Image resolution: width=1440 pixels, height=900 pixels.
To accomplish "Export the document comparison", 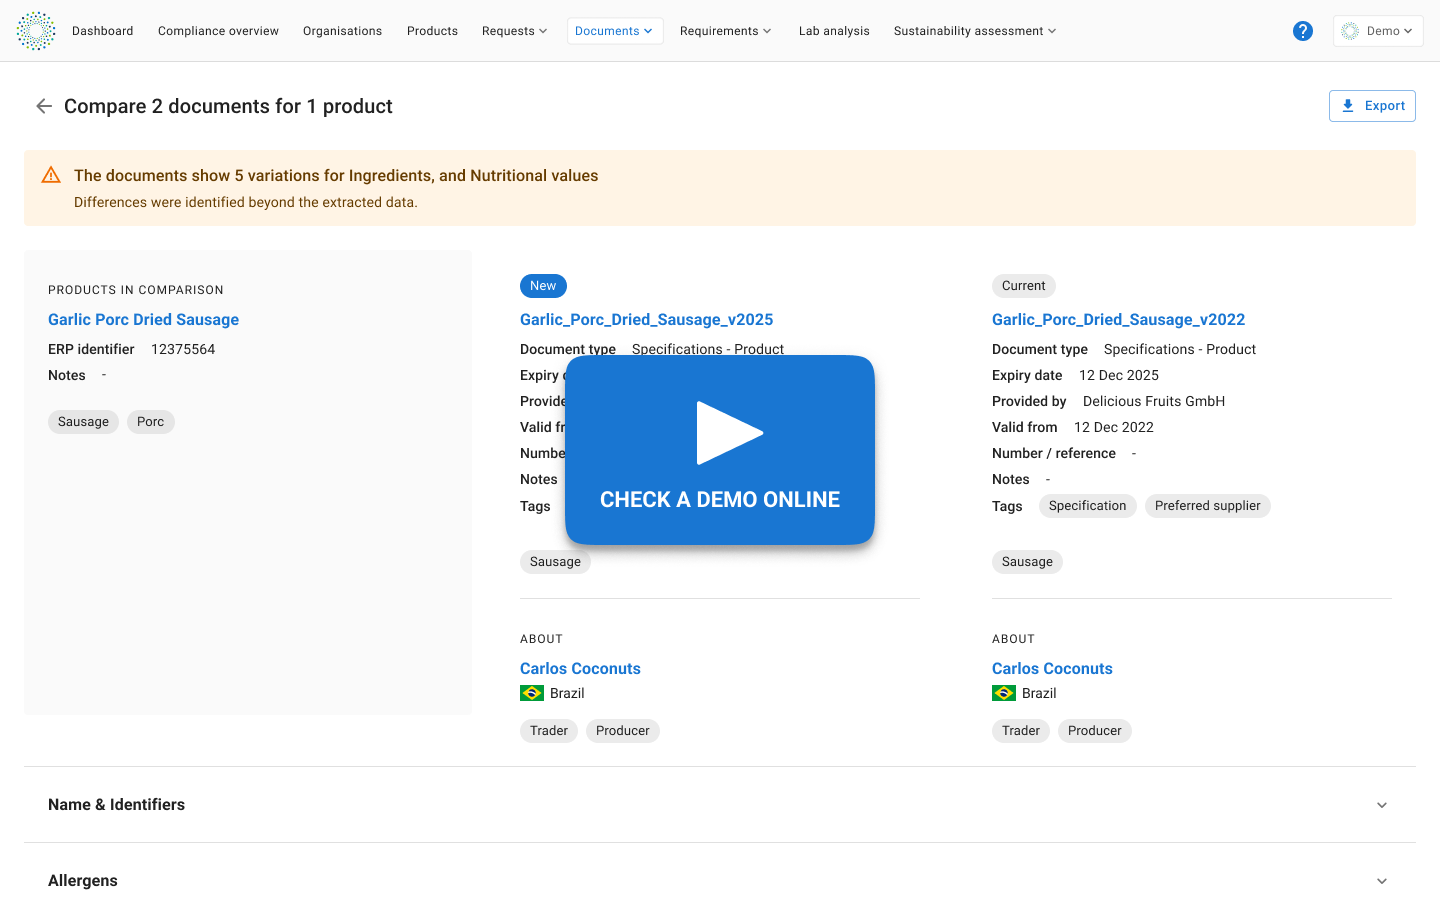I will [1372, 106].
